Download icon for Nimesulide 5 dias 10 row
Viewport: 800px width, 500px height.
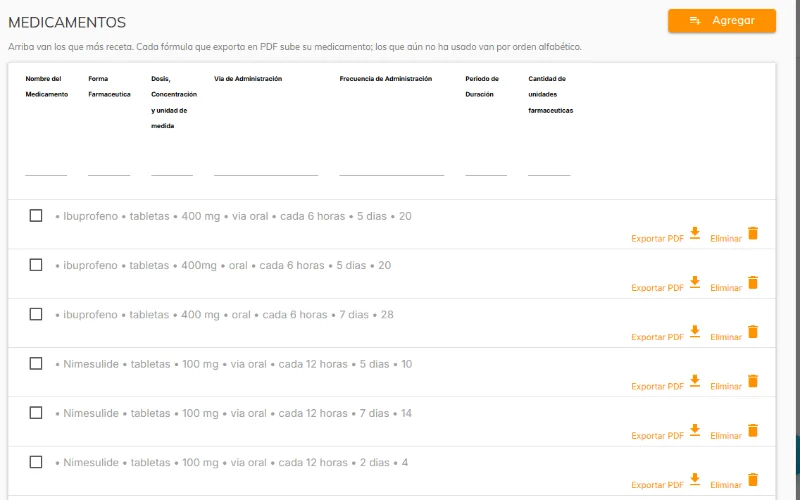pyautogui.click(x=695, y=381)
